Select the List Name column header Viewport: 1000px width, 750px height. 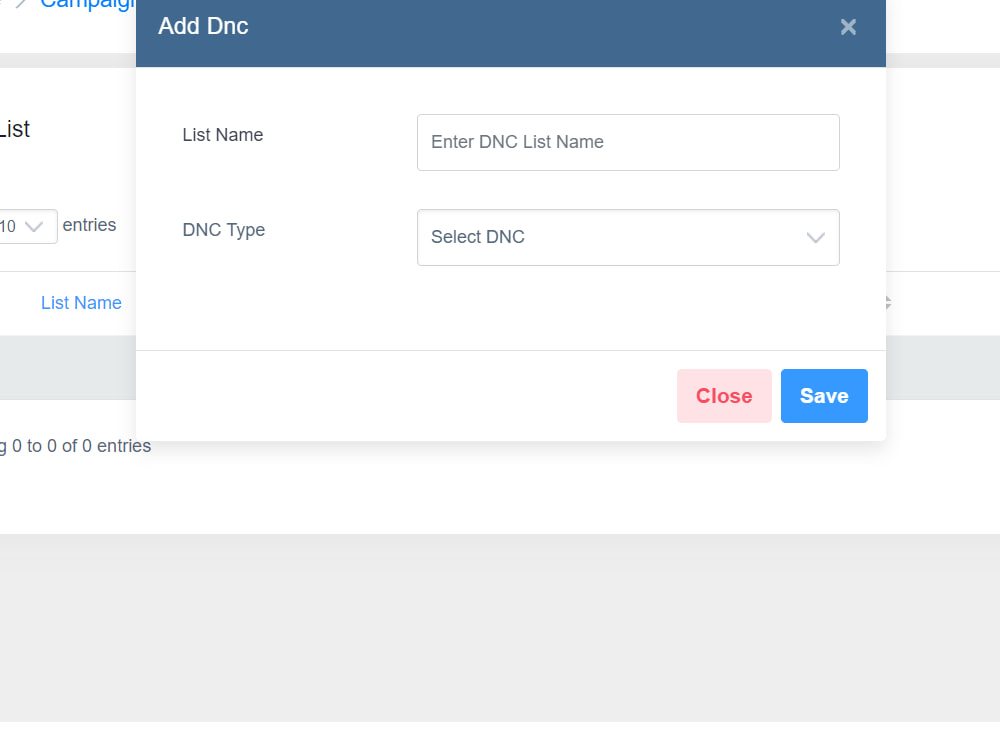pyautogui.click(x=81, y=303)
